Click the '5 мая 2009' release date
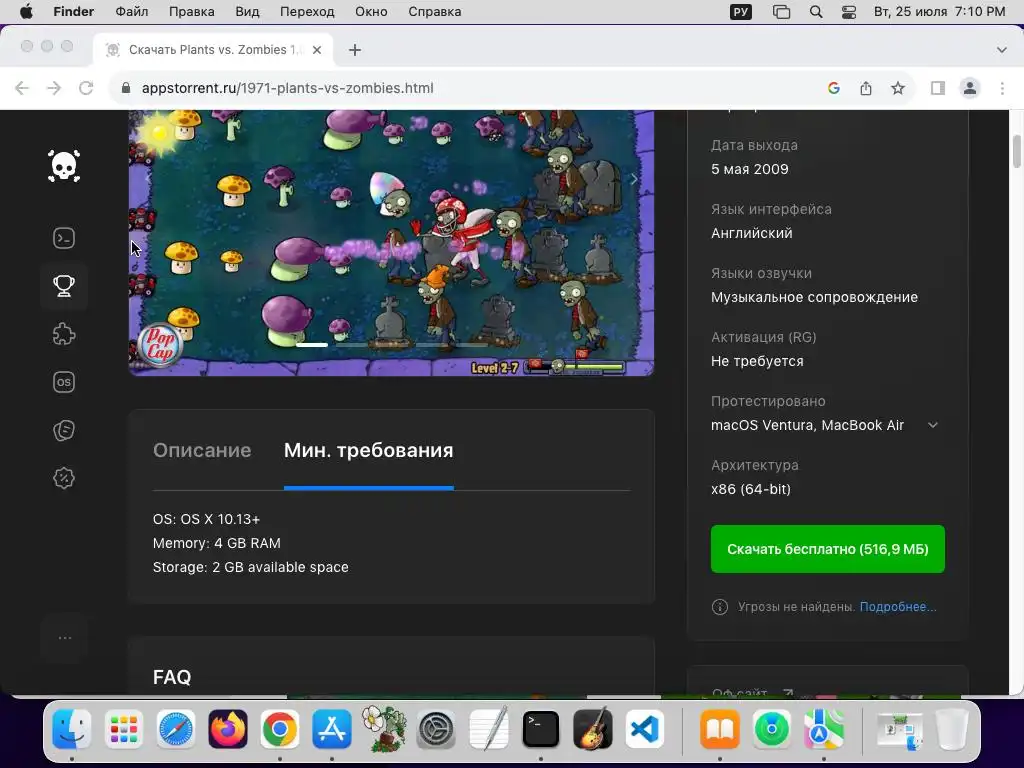Image resolution: width=1024 pixels, height=768 pixels. click(750, 169)
